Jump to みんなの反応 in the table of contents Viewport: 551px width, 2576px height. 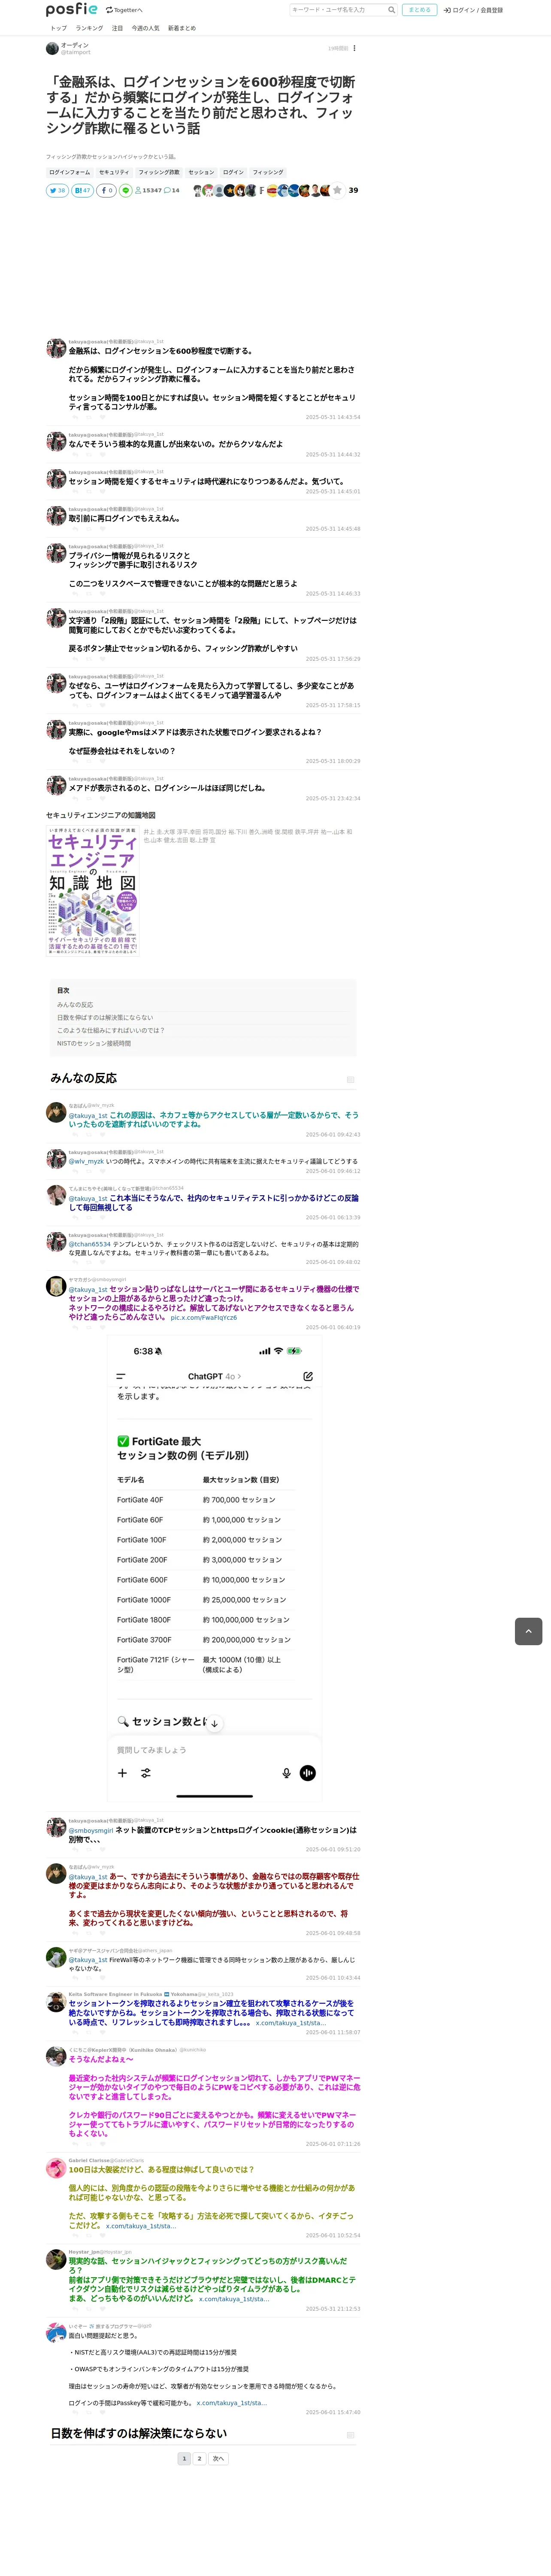click(x=75, y=1005)
